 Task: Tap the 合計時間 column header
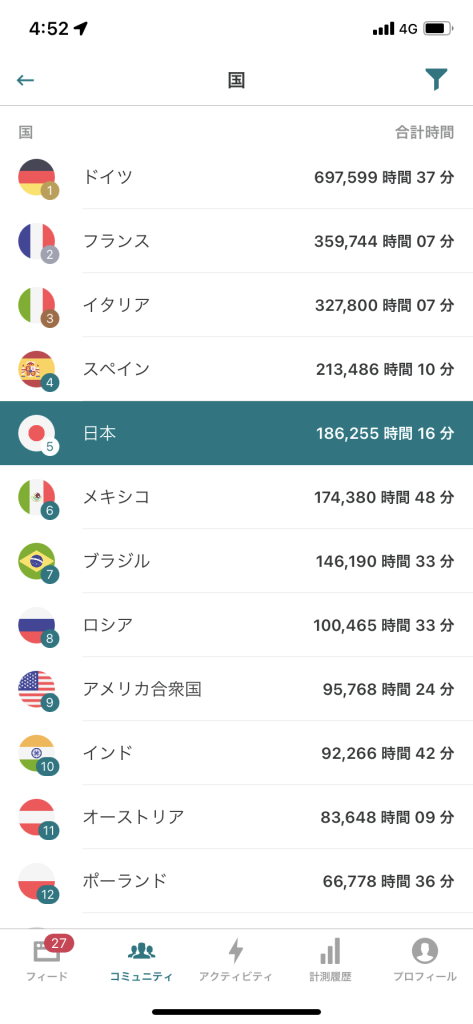(x=425, y=133)
